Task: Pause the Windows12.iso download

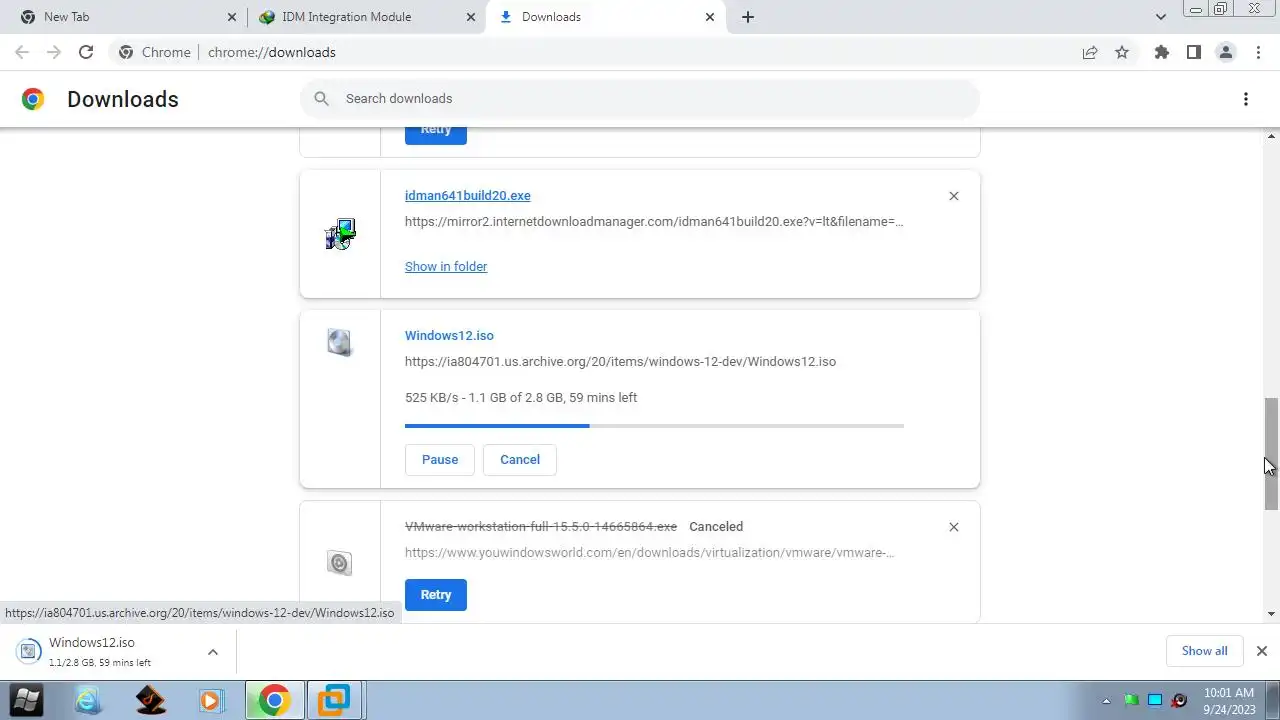Action: tap(440, 460)
